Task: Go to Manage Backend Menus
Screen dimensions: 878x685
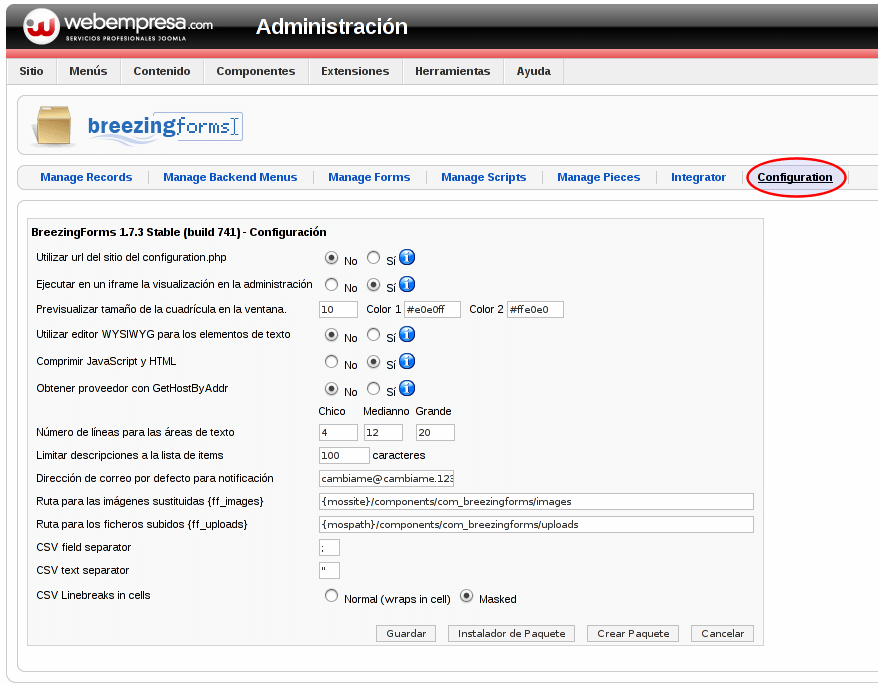Action: (x=230, y=177)
